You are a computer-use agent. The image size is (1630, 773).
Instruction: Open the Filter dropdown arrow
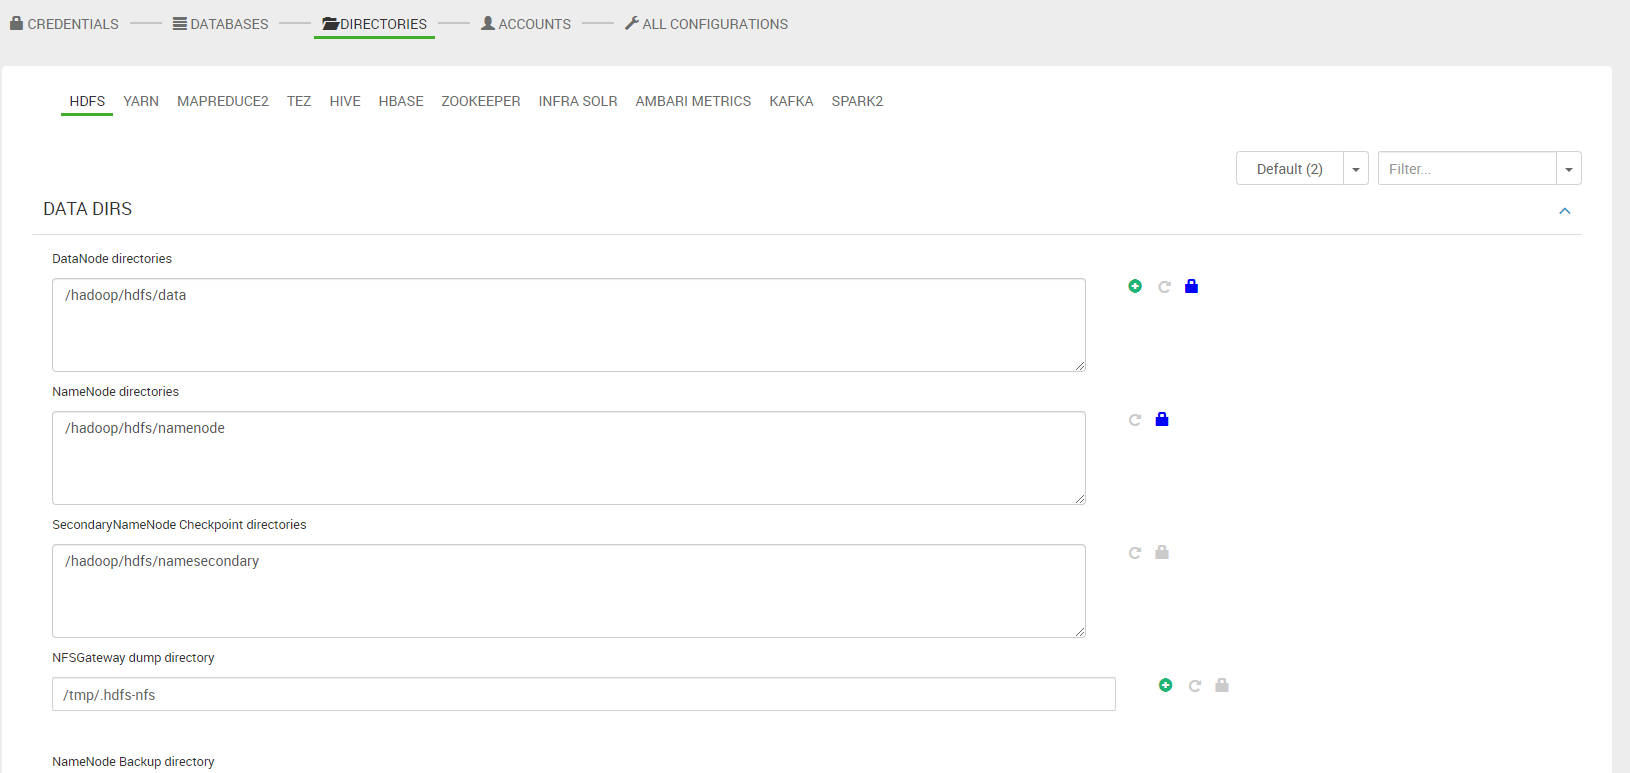[1568, 169]
